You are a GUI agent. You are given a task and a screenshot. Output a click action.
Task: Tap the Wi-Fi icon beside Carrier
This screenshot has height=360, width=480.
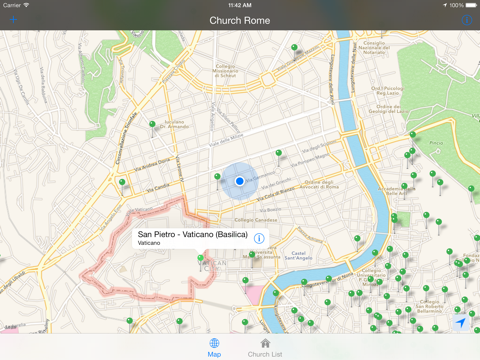26,5
